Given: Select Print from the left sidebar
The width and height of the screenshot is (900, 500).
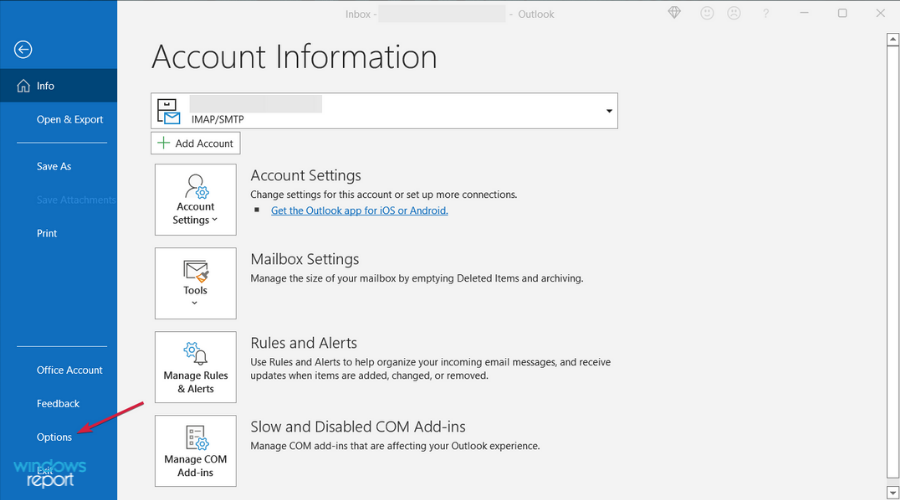Looking at the screenshot, I should (x=47, y=234).
